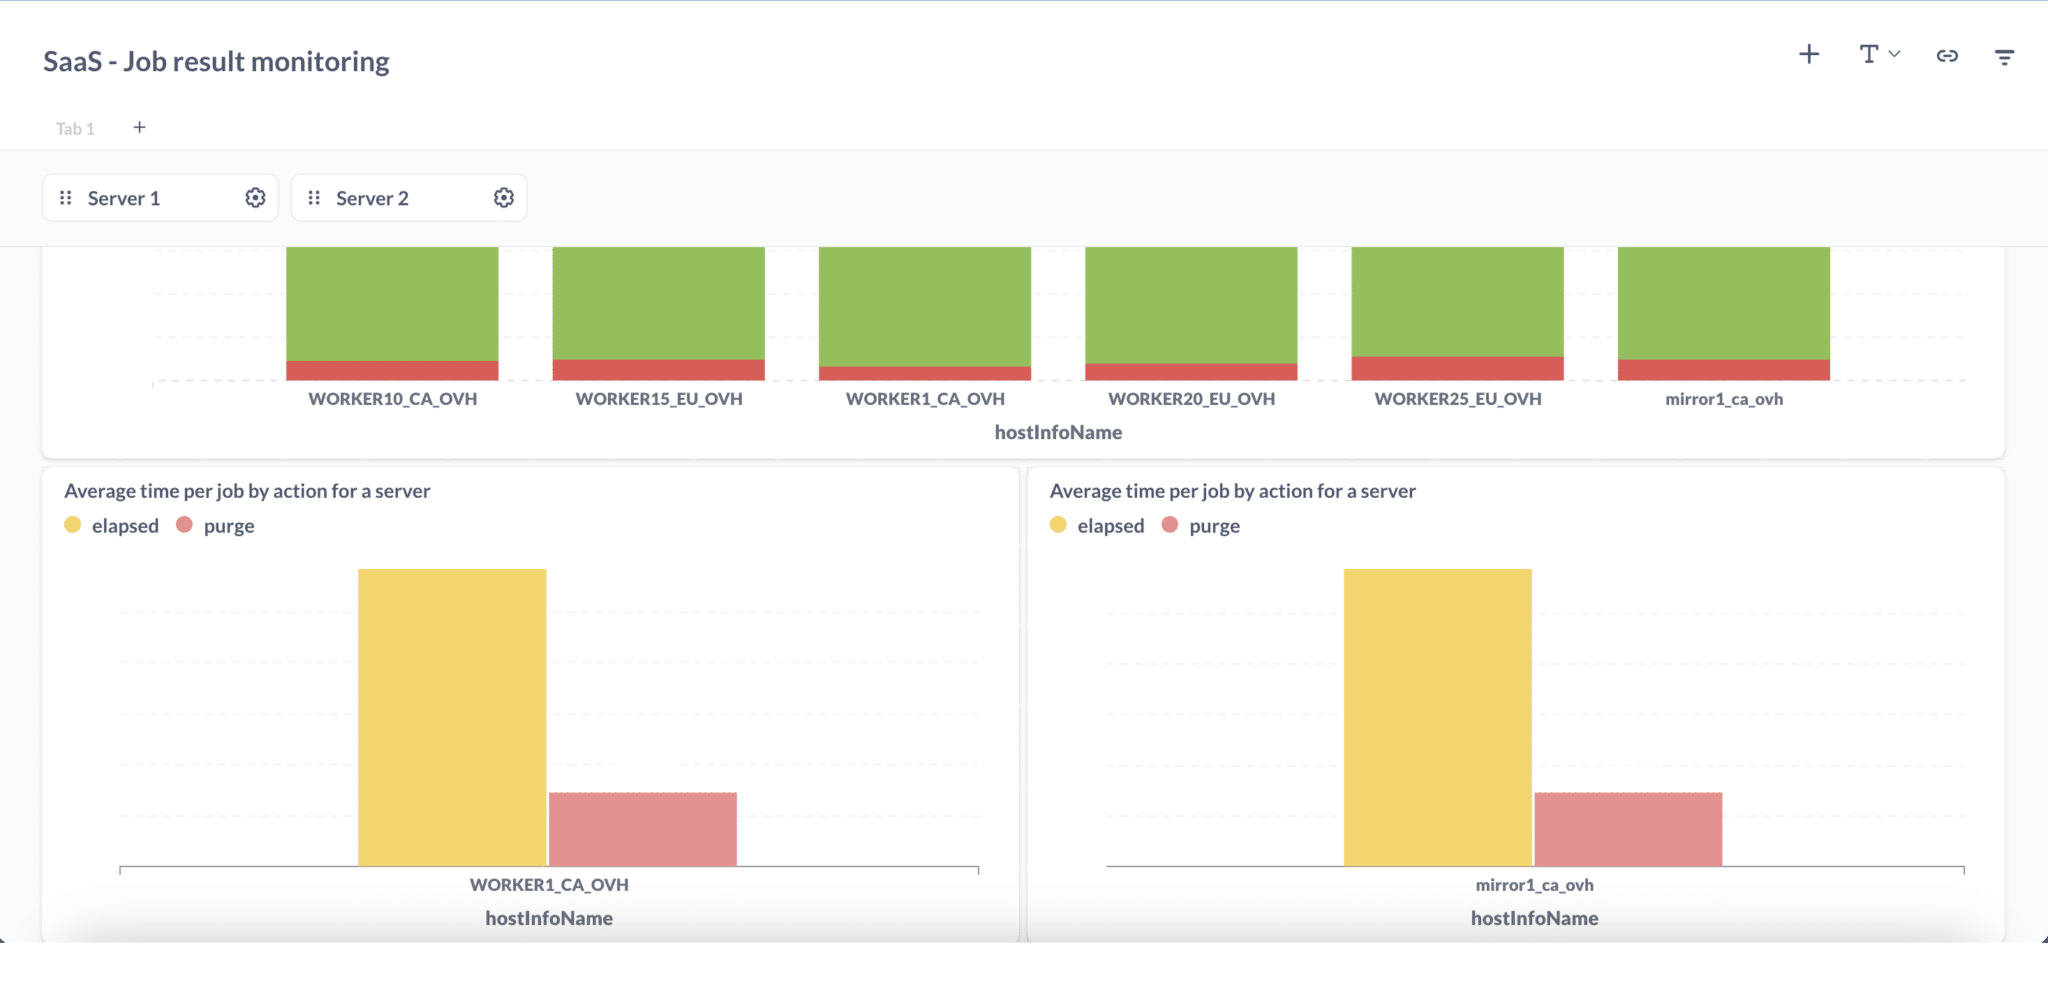2048x1004 pixels.
Task: Add a new dashboard tab with the plus
Action: pos(139,127)
